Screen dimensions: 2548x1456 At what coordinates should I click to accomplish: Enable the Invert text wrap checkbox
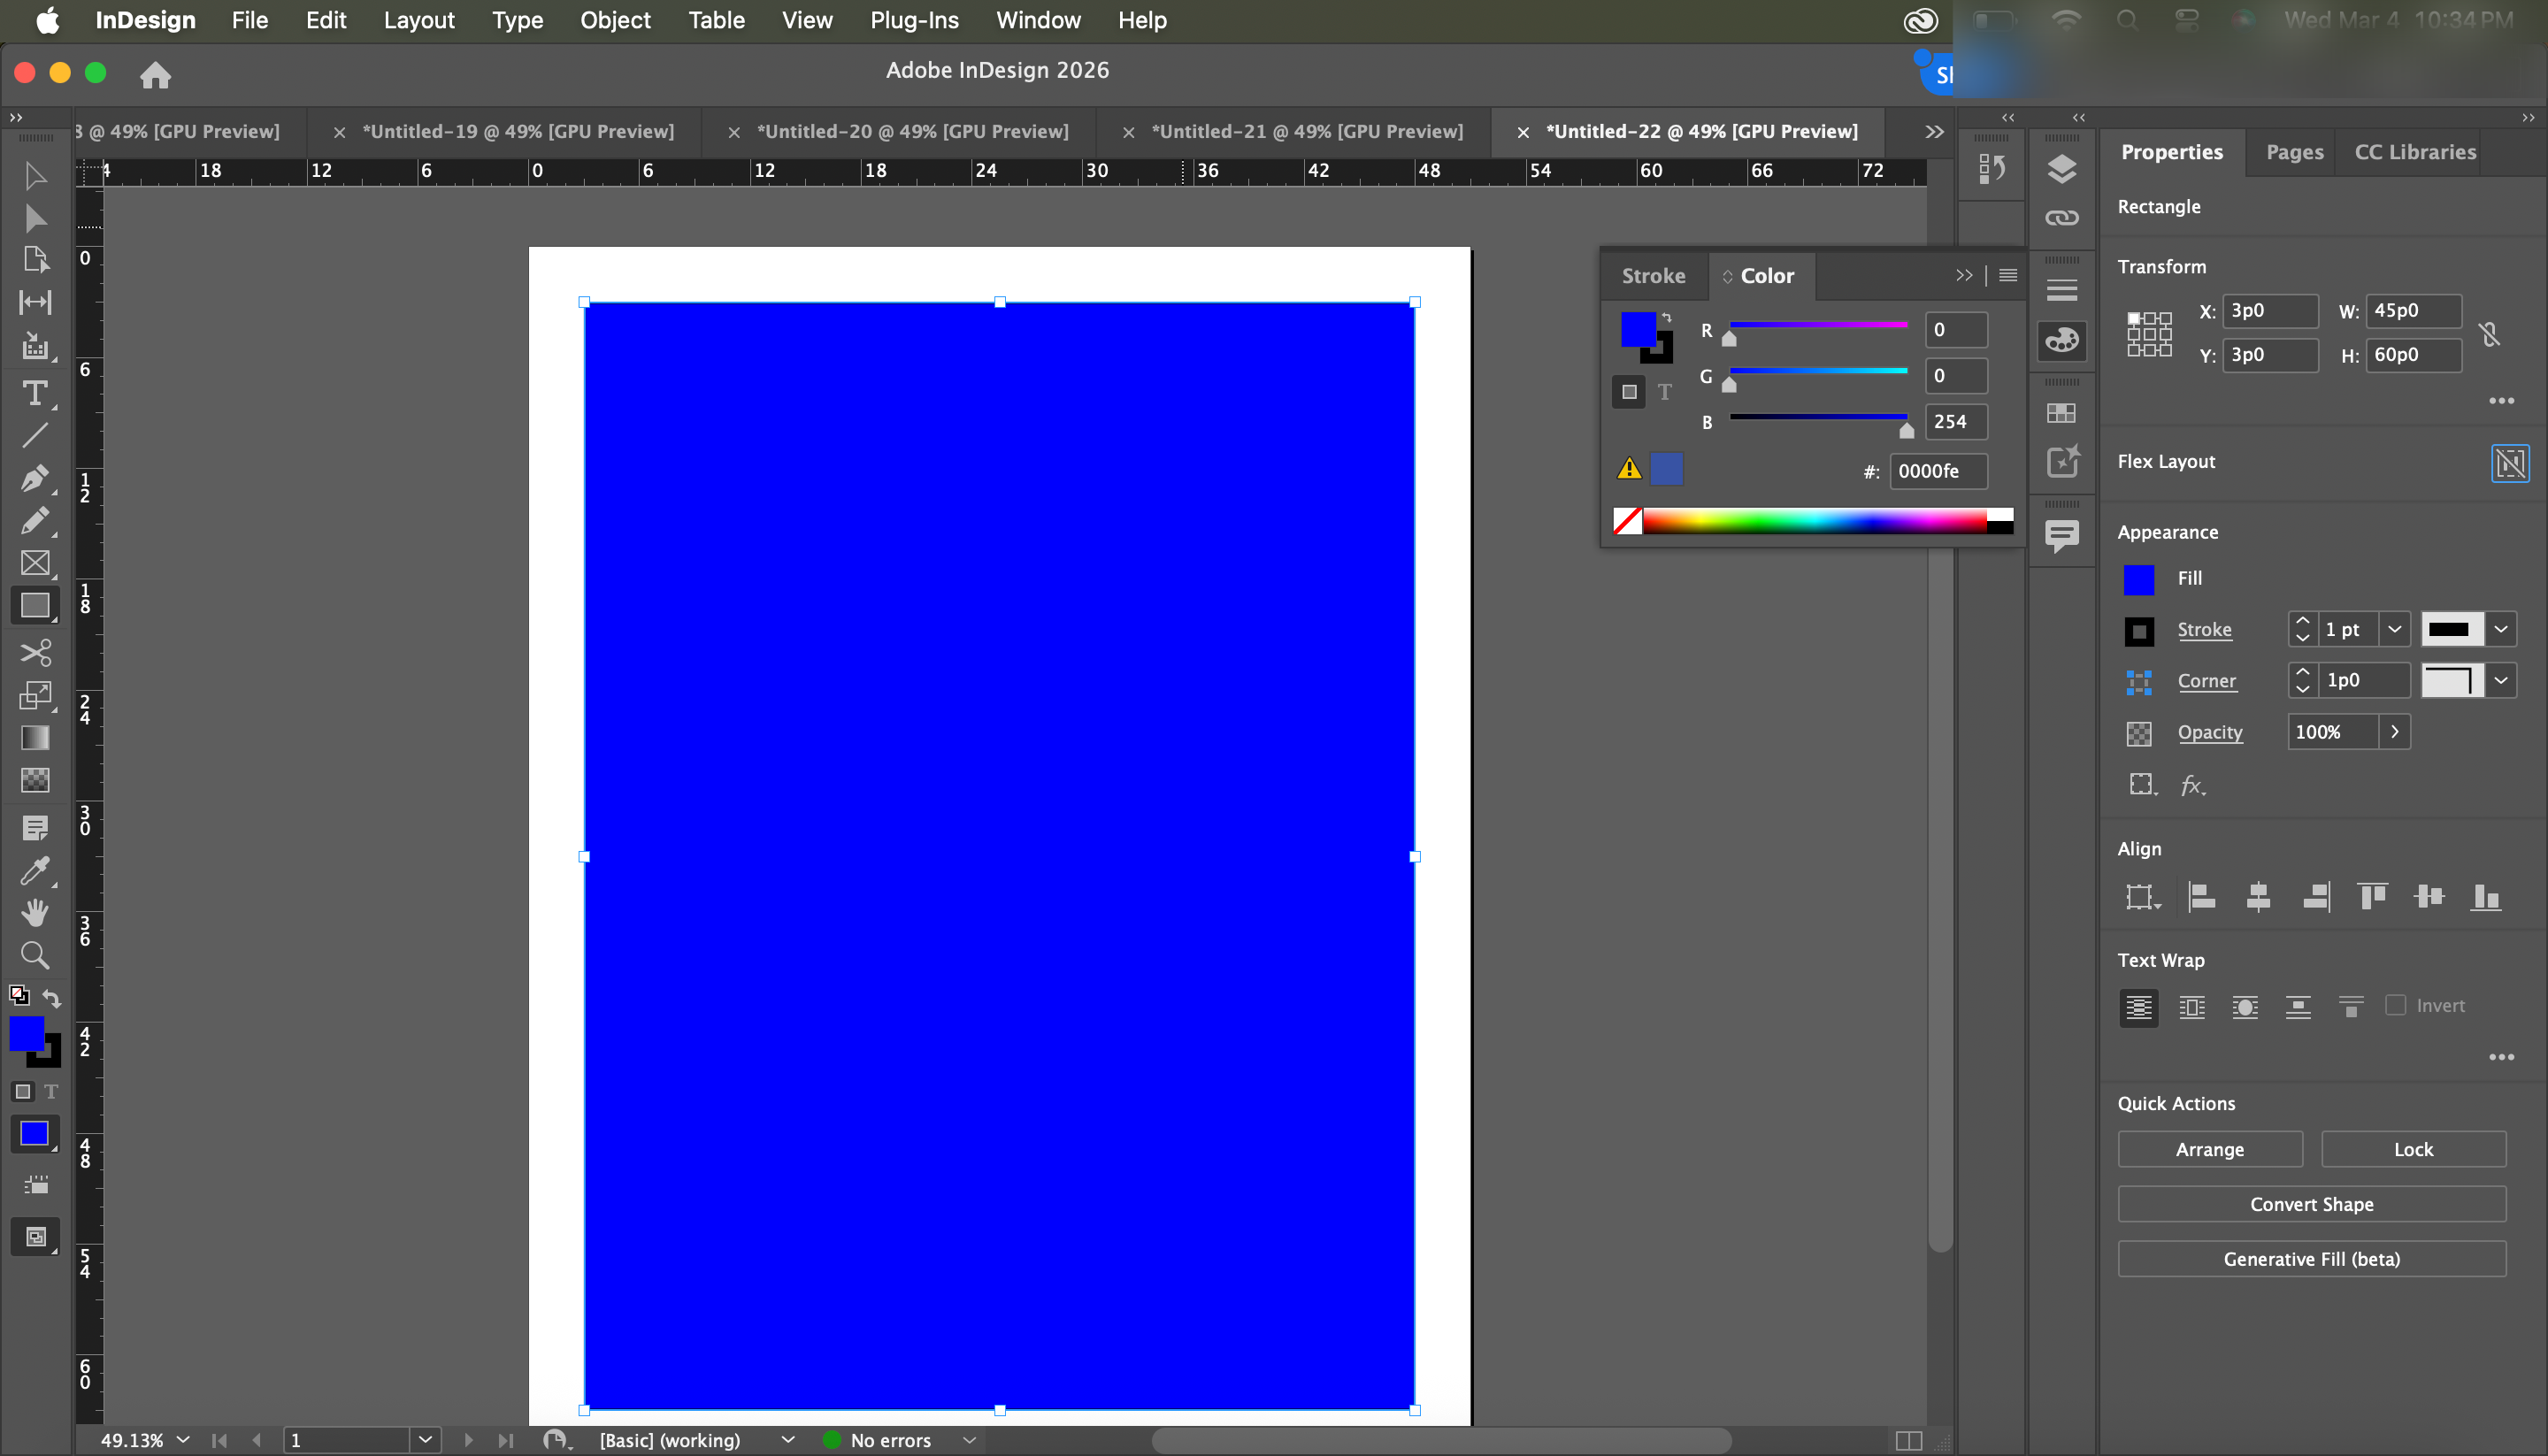[x=2395, y=1005]
